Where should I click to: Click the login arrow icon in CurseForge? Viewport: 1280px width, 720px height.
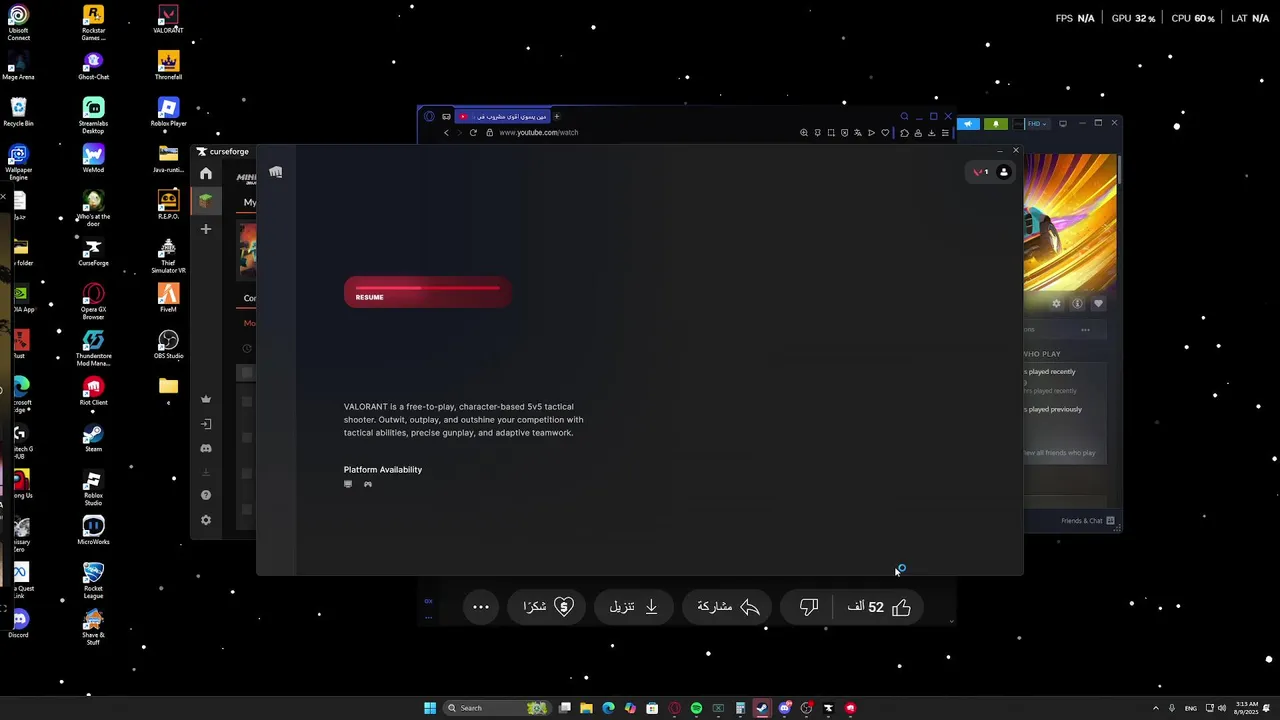click(206, 424)
